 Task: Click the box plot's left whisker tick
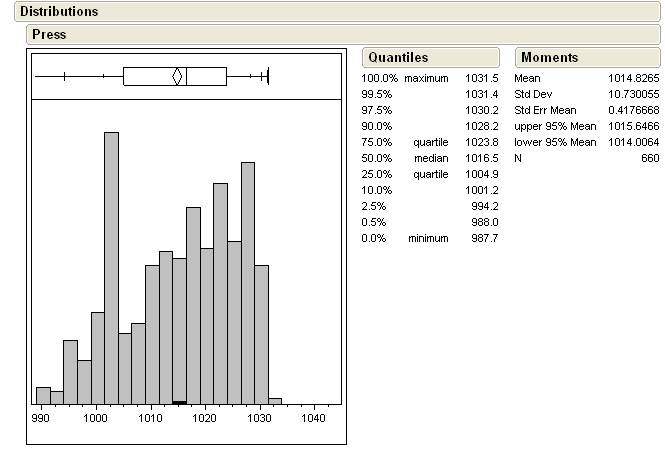pyautogui.click(x=65, y=76)
